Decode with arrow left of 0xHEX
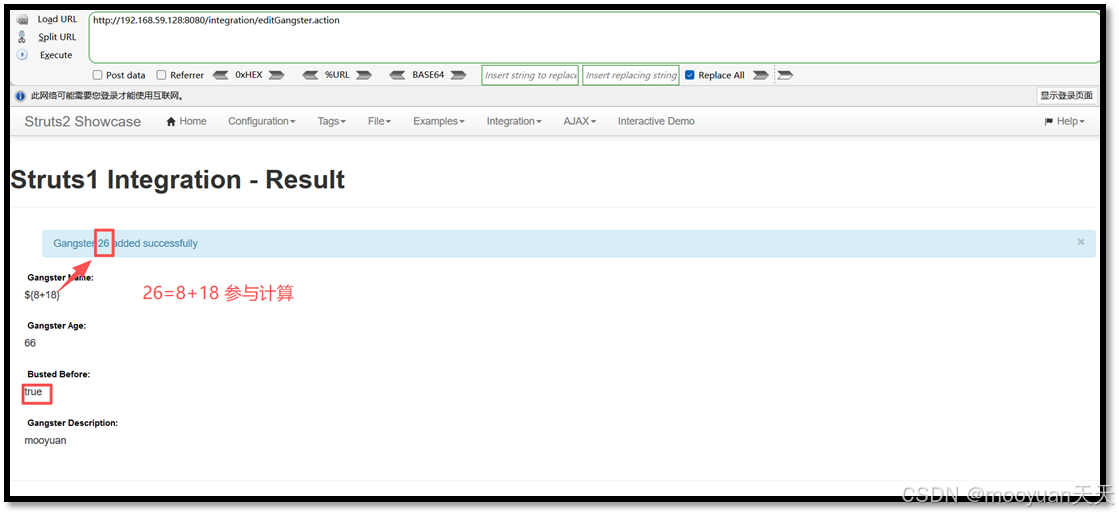This screenshot has width=1119, height=515. pos(221,75)
